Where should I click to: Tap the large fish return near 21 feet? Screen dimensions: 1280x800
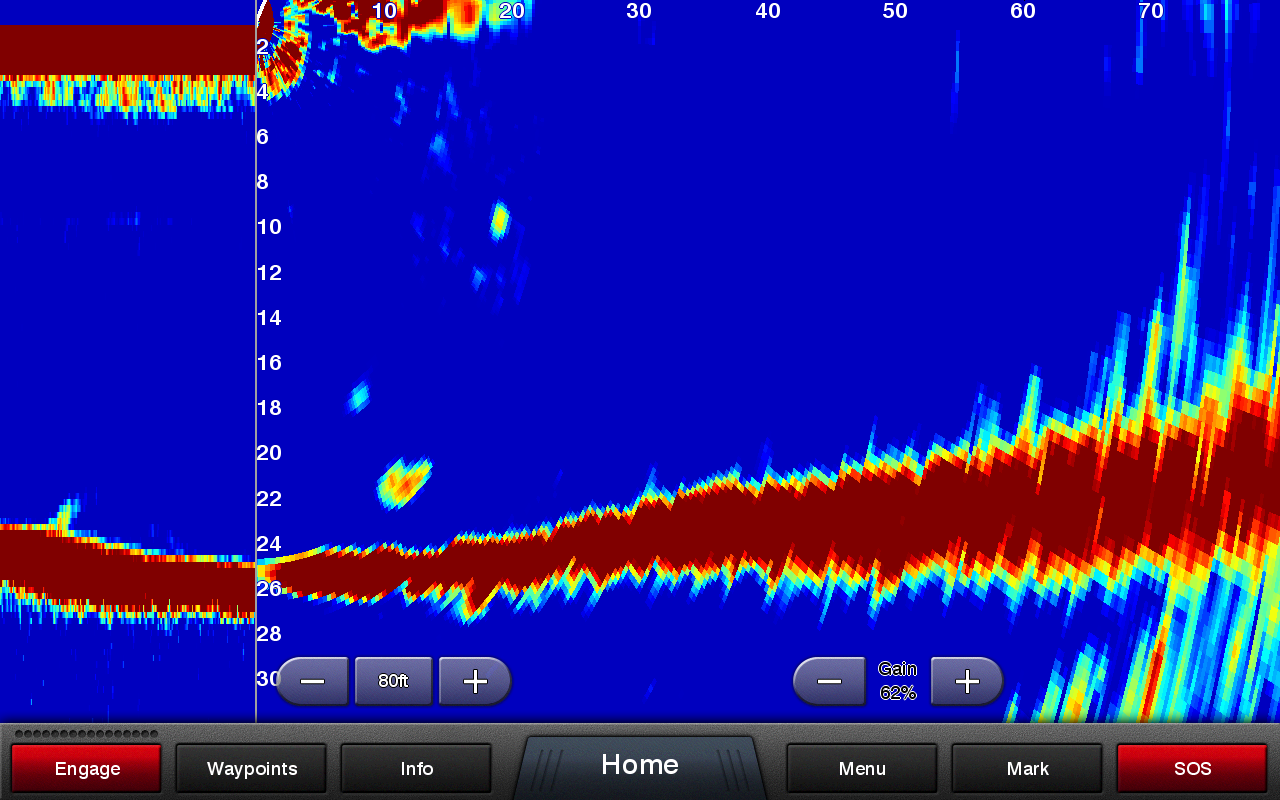tap(403, 481)
